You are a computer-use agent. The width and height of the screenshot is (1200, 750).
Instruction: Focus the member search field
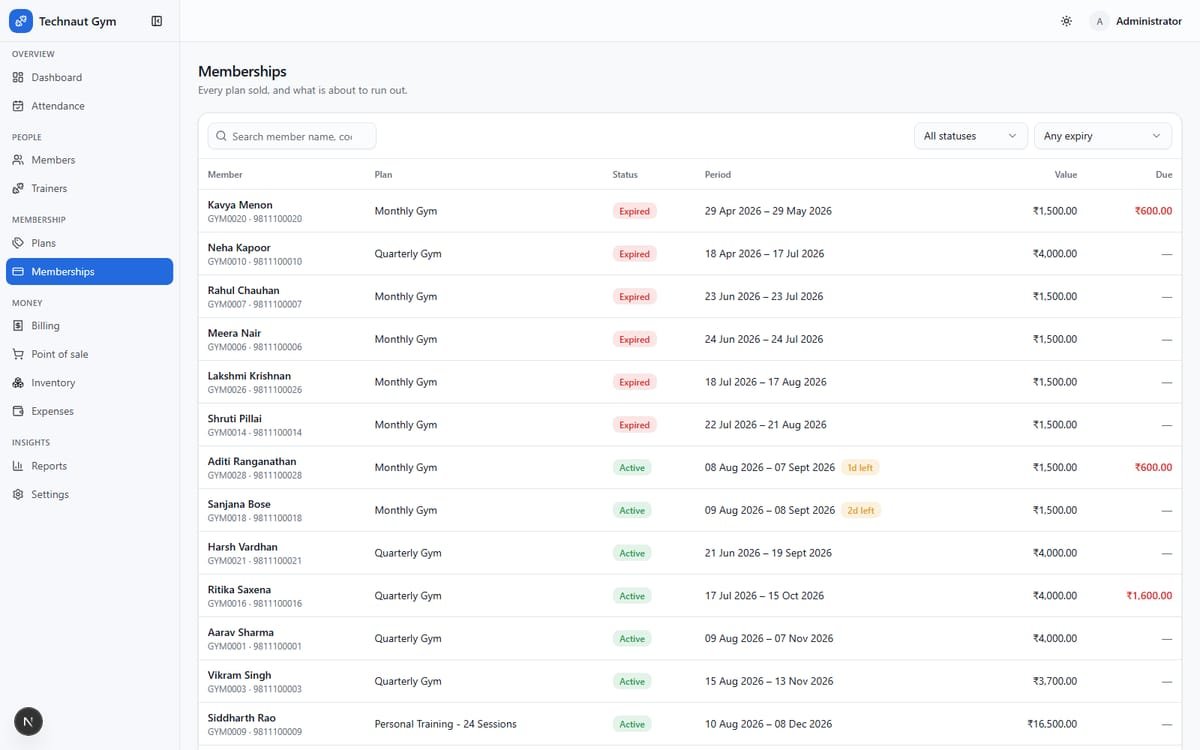292,136
